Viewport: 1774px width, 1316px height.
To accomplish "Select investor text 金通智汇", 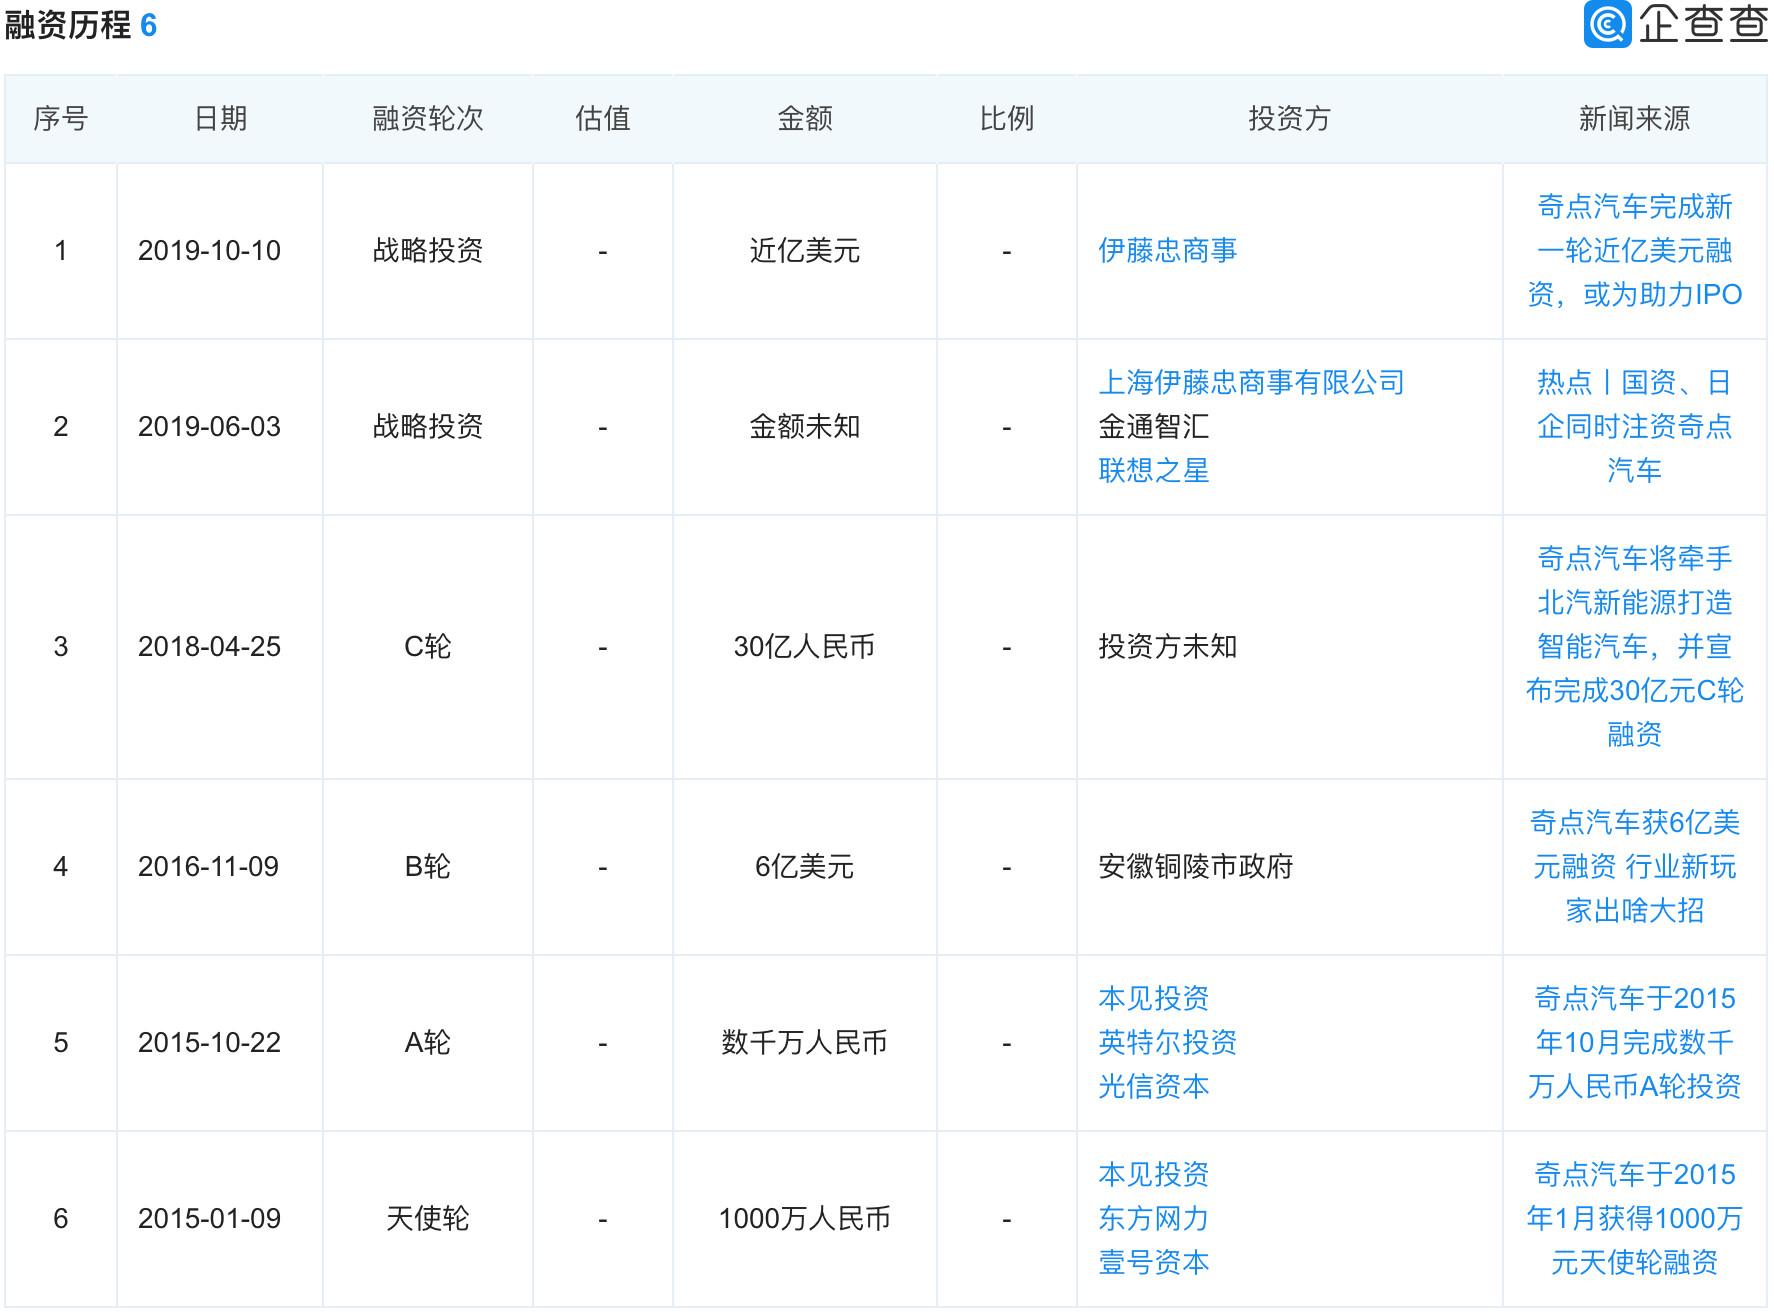I will coord(1153,426).
